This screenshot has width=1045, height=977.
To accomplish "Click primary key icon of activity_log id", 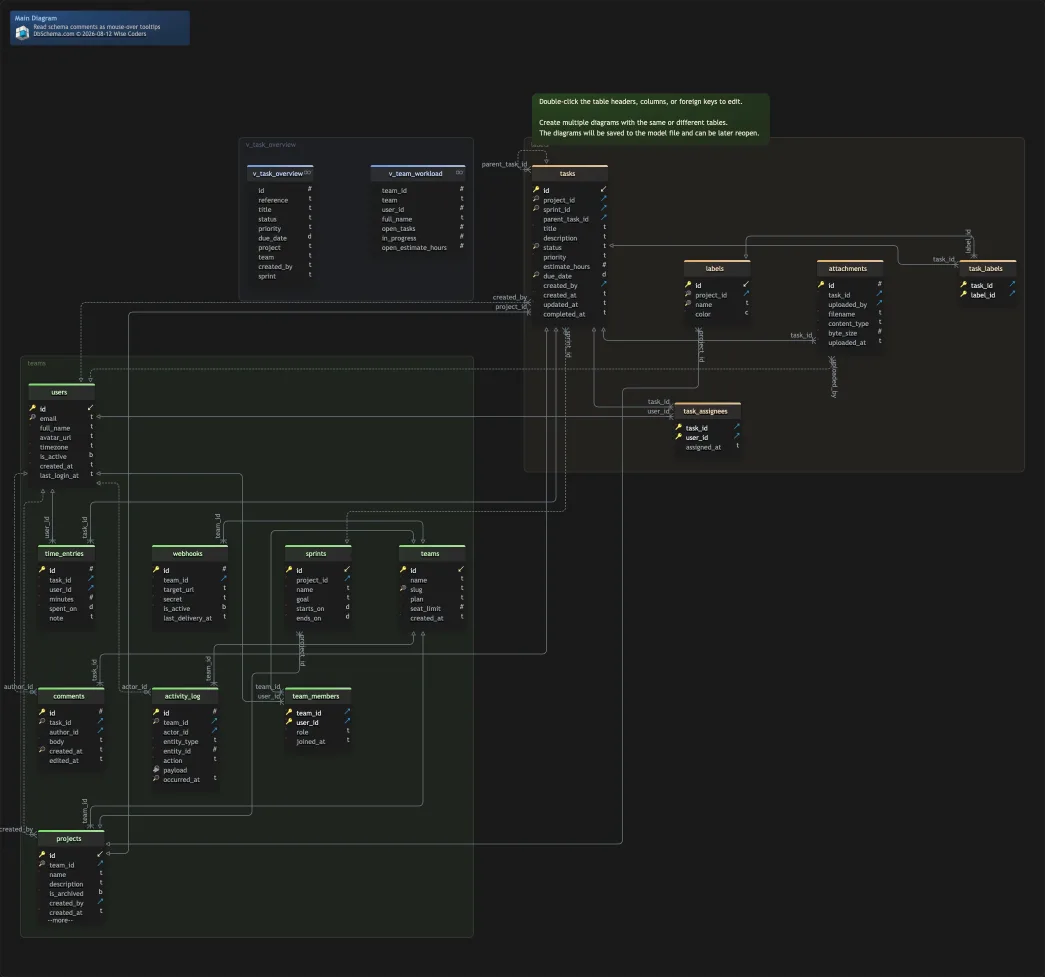I will pyautogui.click(x=156, y=712).
